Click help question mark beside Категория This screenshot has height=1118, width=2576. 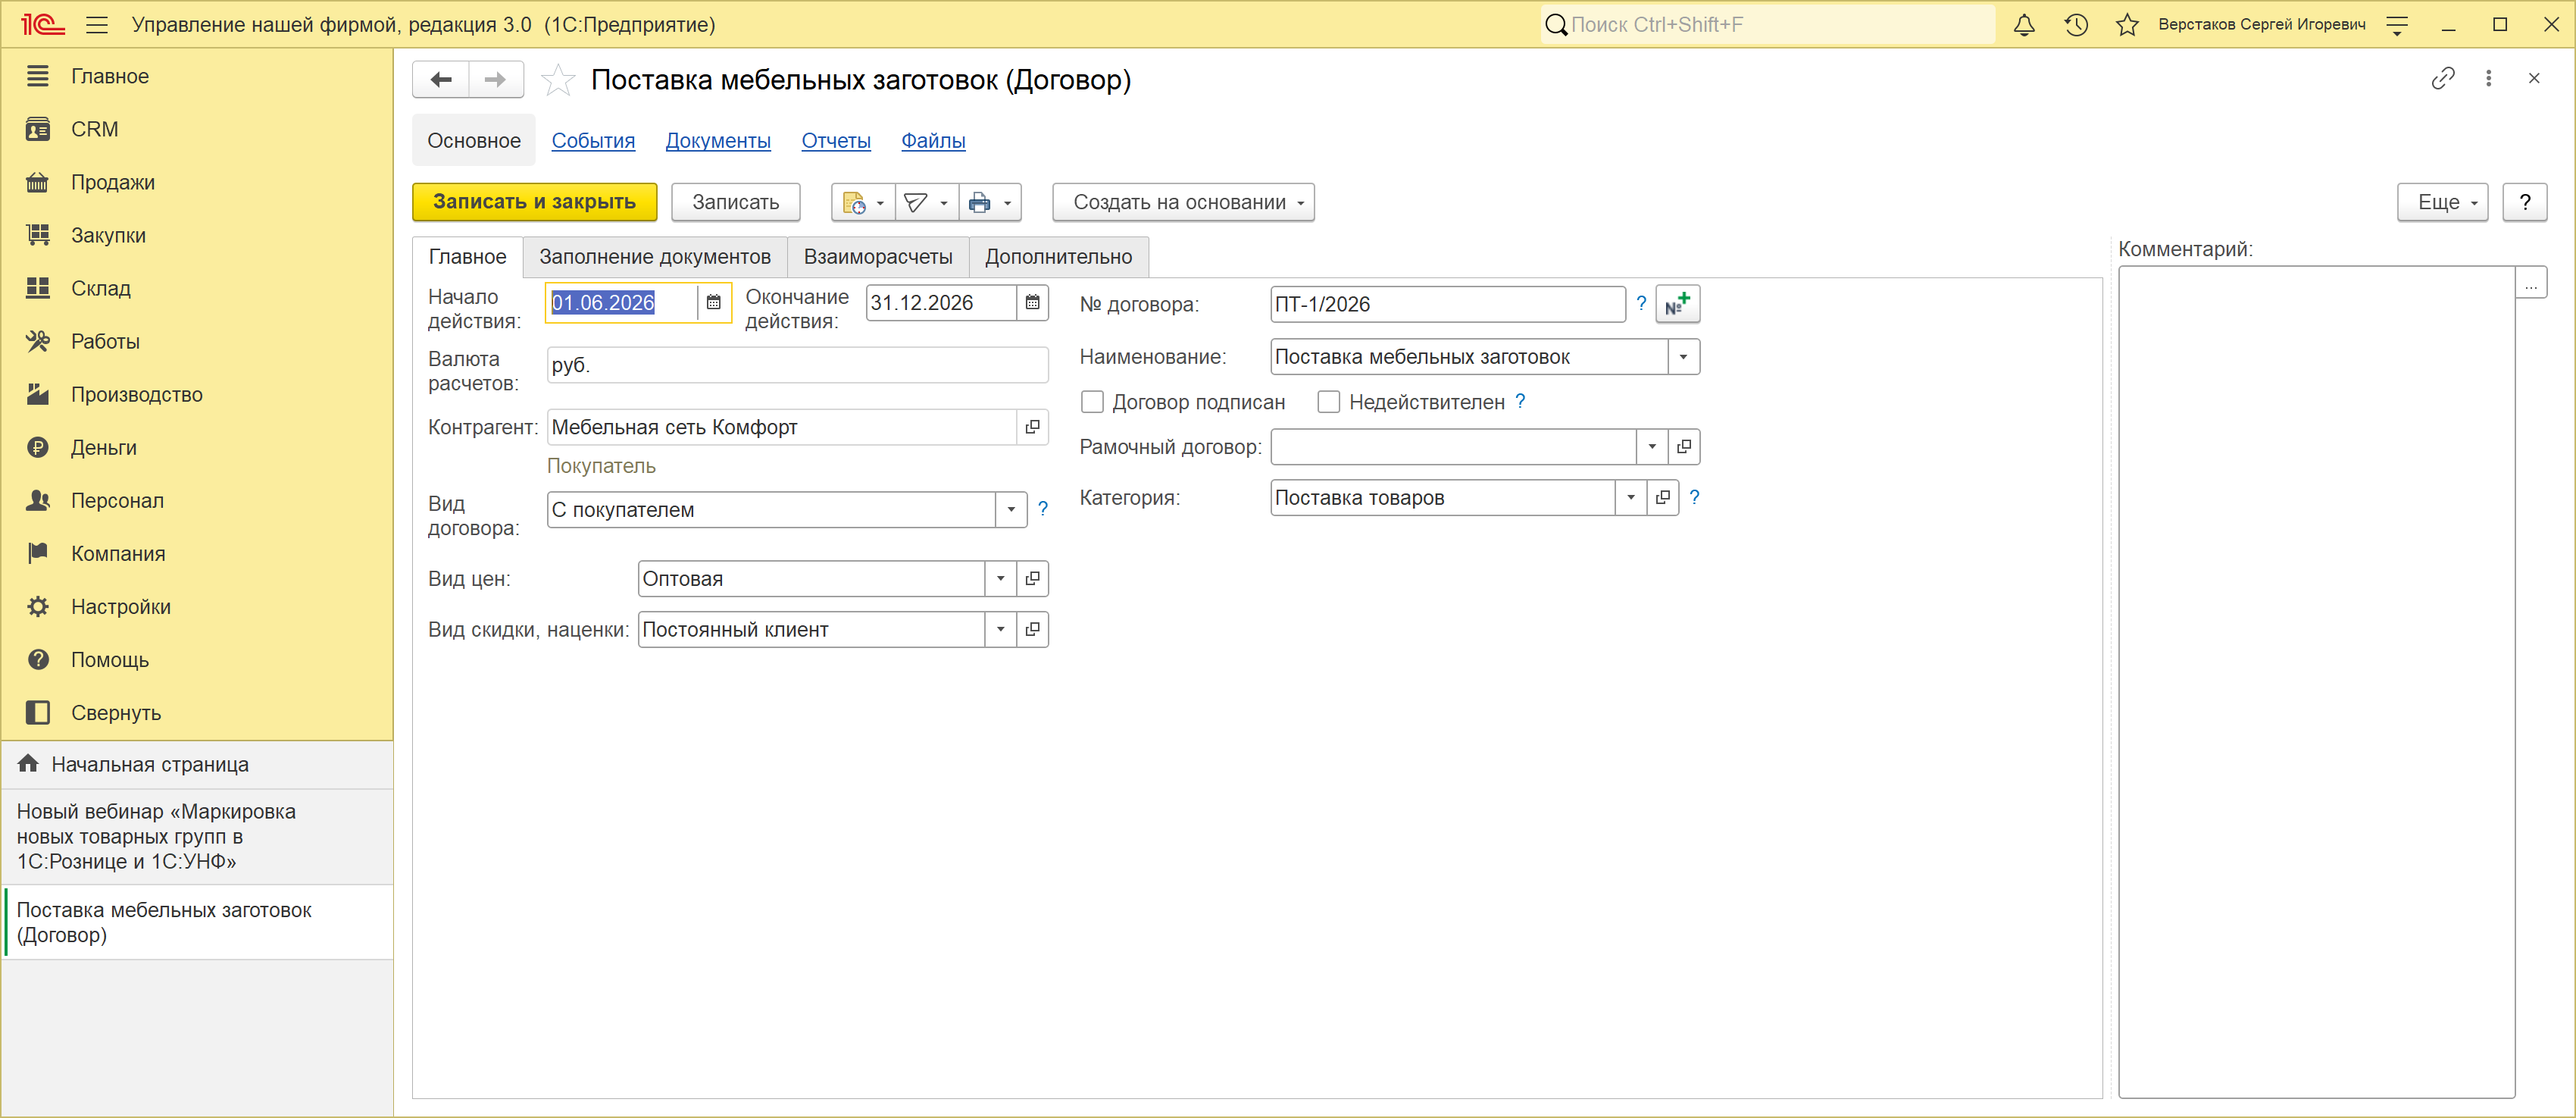(1694, 497)
